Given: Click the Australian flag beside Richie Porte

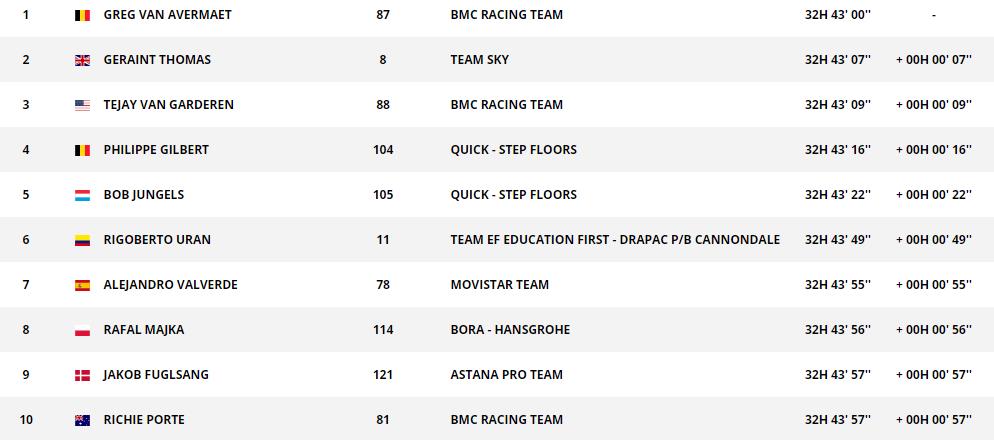Looking at the screenshot, I should (82, 420).
